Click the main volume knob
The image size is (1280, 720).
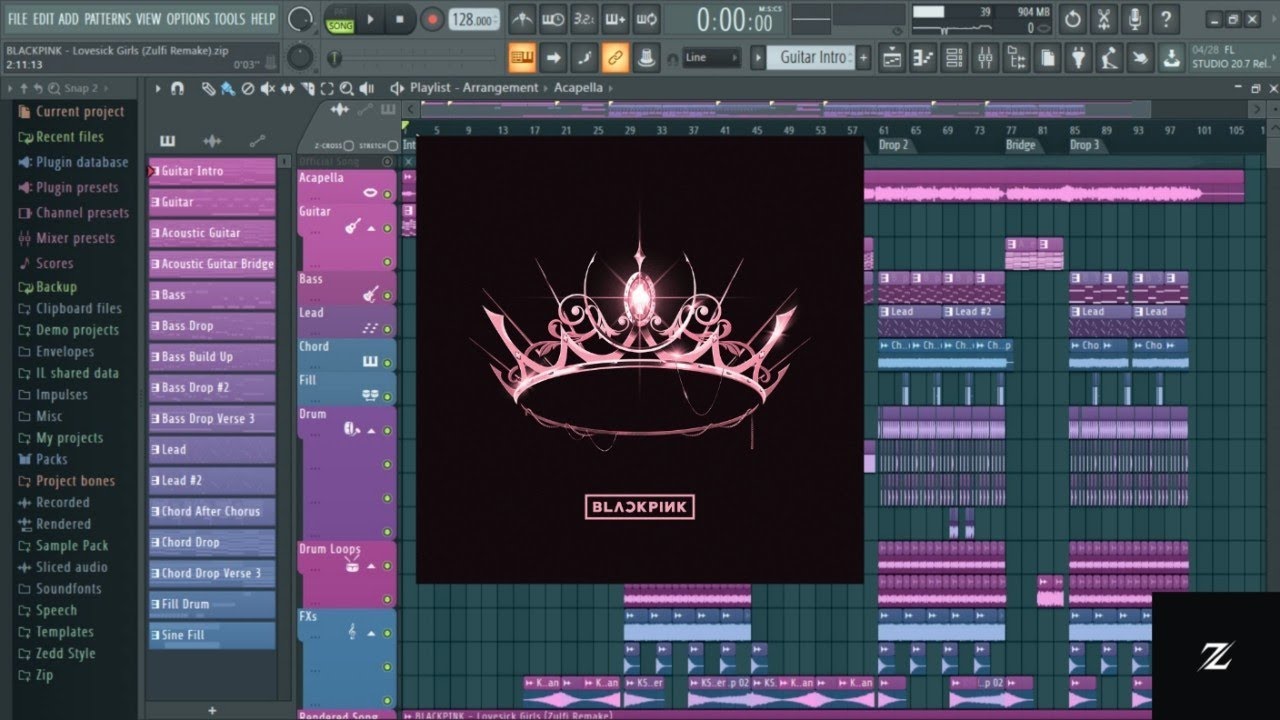[x=299, y=19]
